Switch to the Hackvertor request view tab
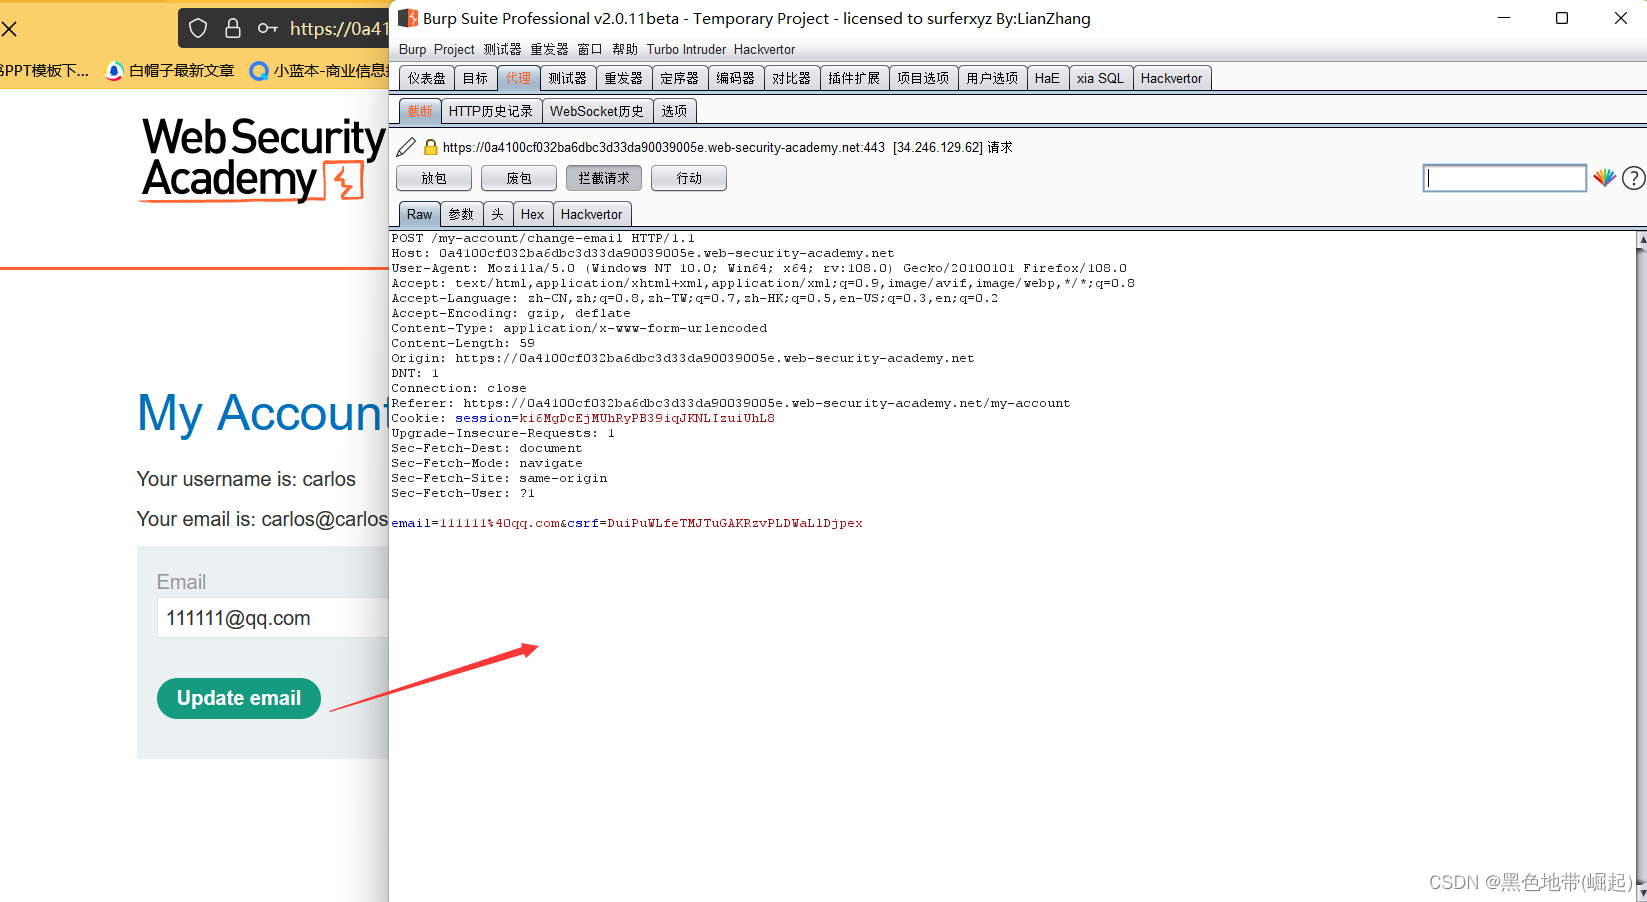 [x=591, y=214]
